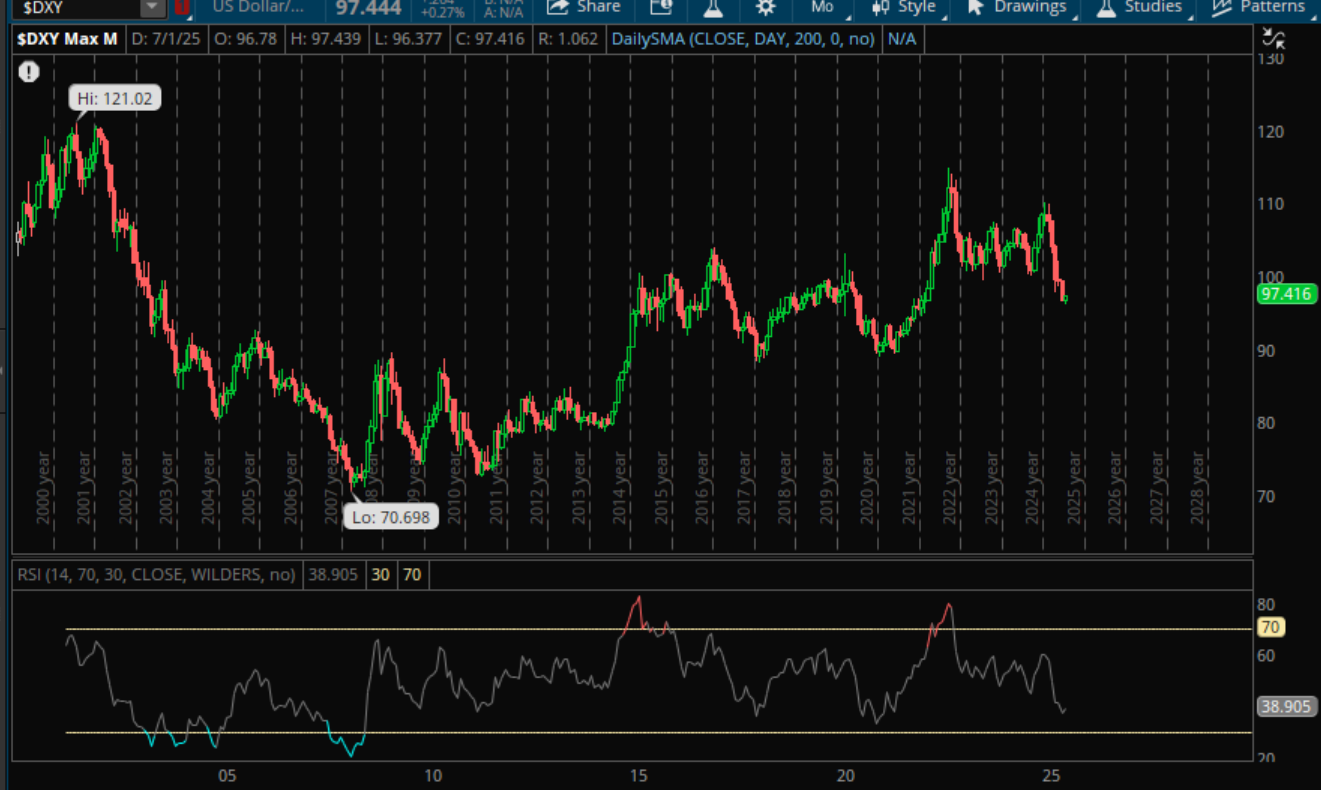Click the N/A value beside DailySMA
The width and height of the screenshot is (1321, 790).
pos(901,40)
